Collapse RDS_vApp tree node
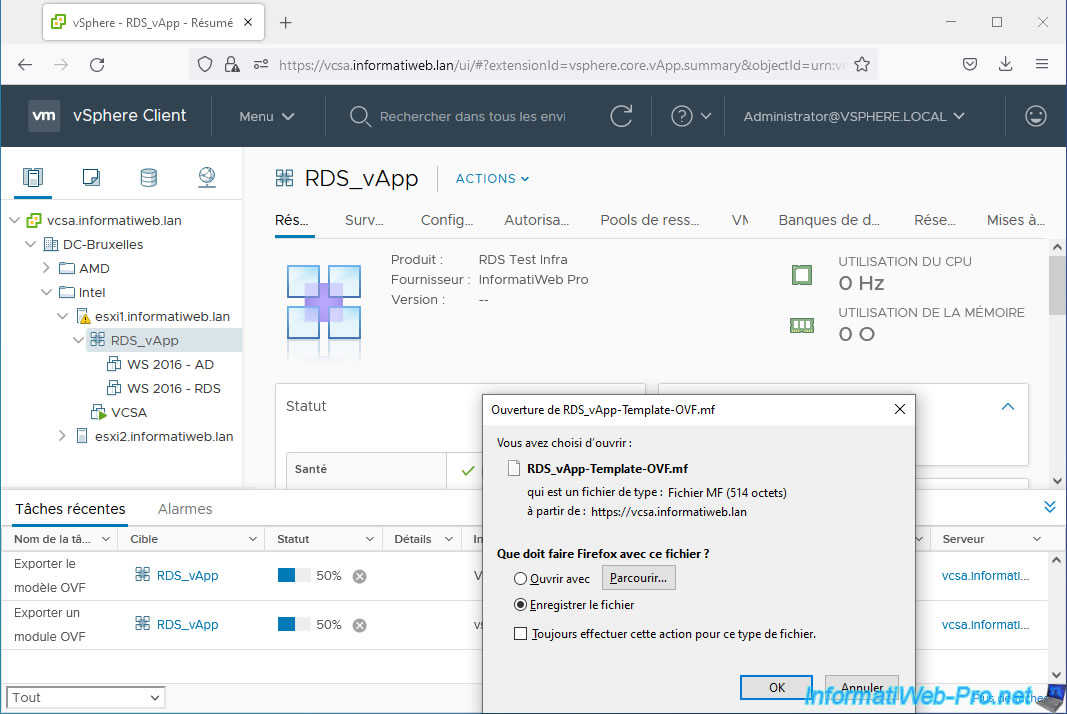The width and height of the screenshot is (1067, 714). point(78,340)
